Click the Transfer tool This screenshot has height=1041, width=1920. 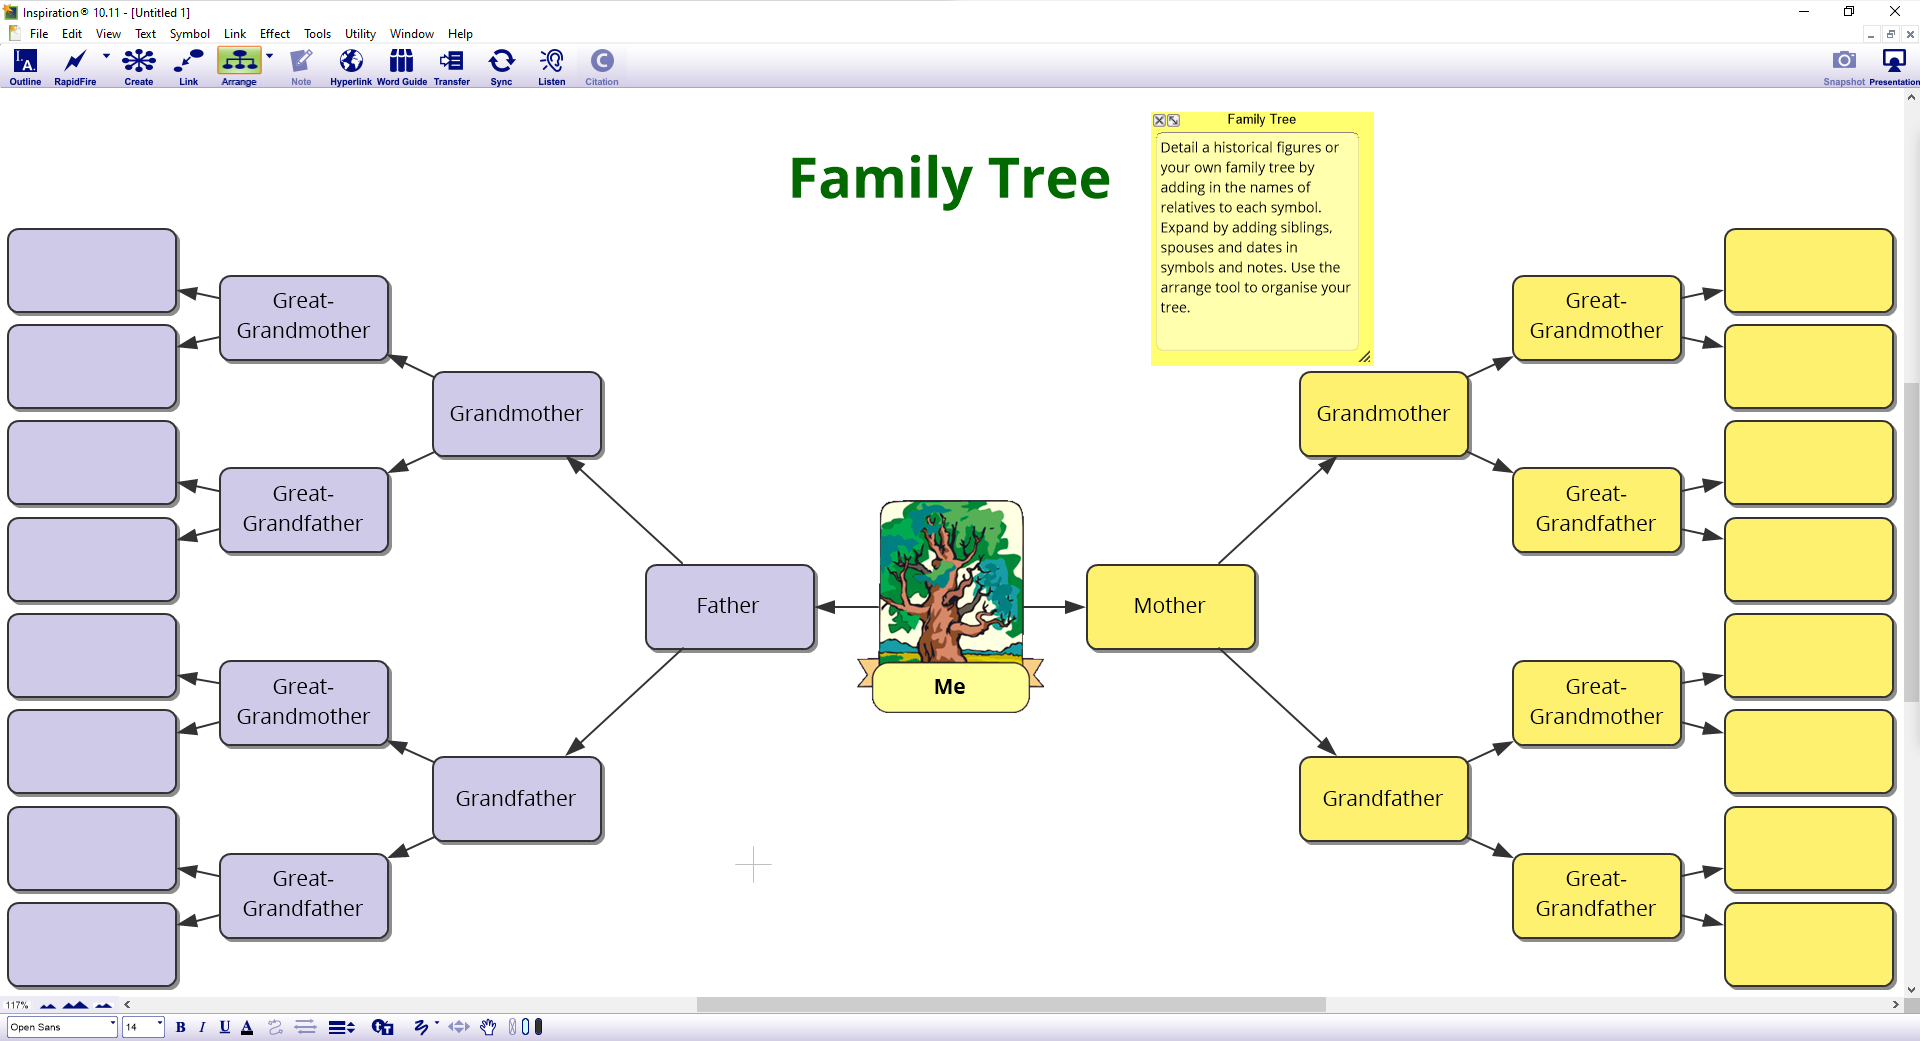tap(452, 67)
